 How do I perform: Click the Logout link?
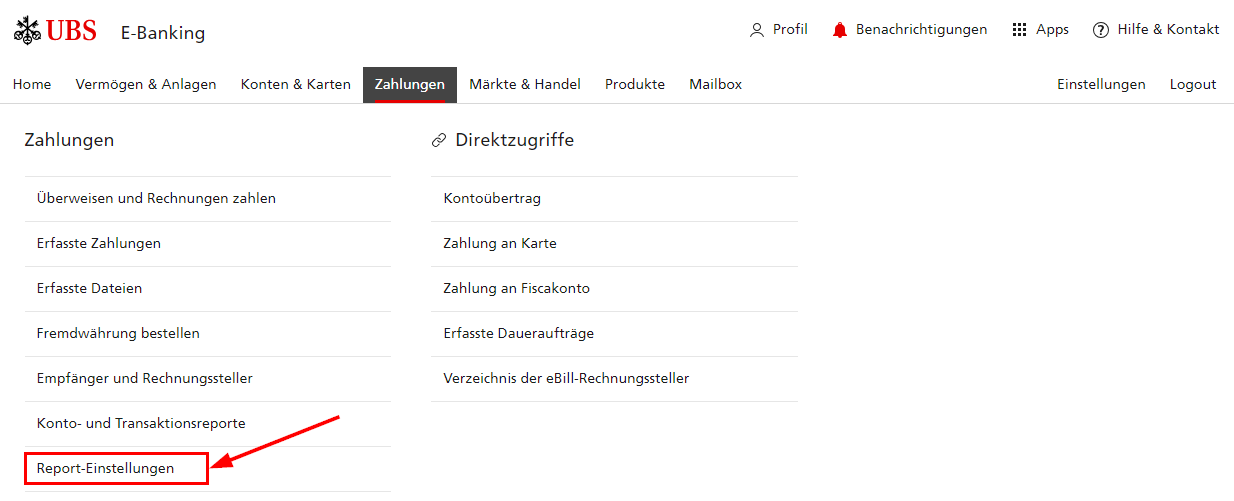point(1193,85)
